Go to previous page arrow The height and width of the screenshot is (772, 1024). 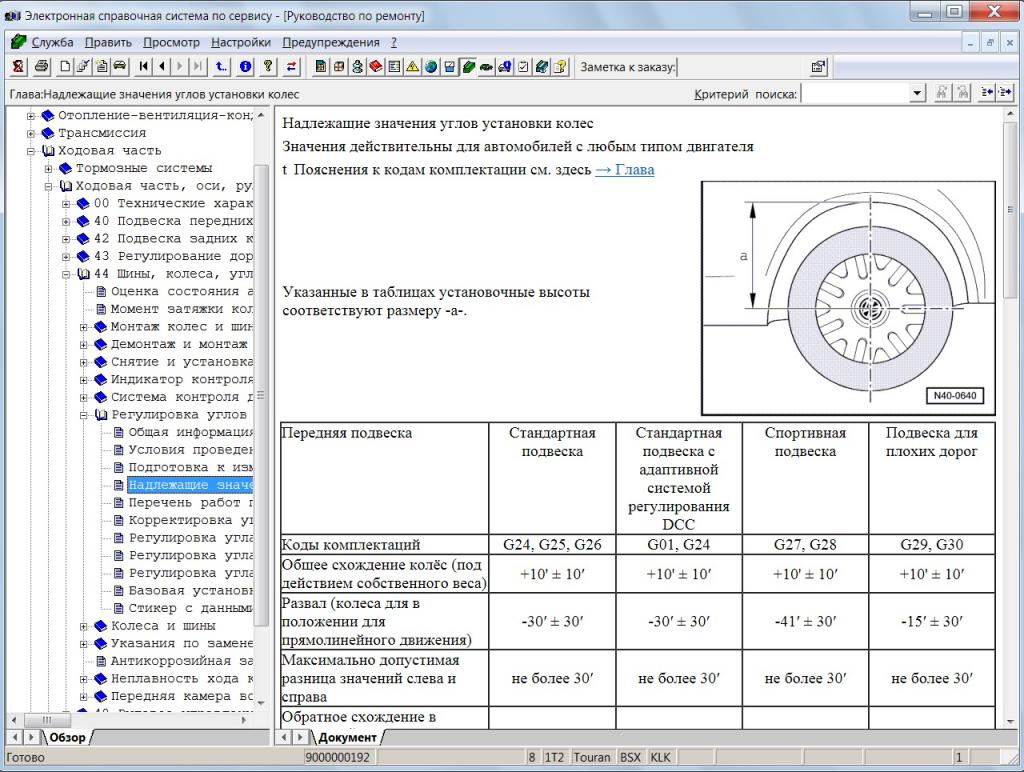click(x=162, y=66)
